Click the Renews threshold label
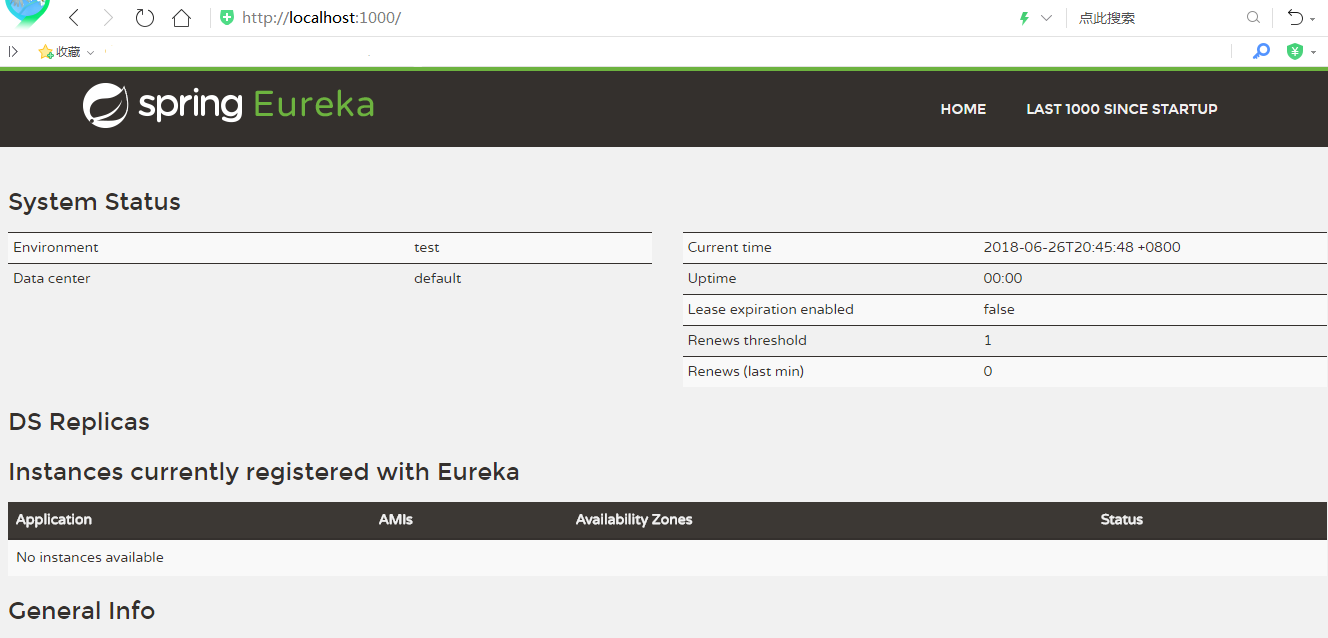 (747, 340)
